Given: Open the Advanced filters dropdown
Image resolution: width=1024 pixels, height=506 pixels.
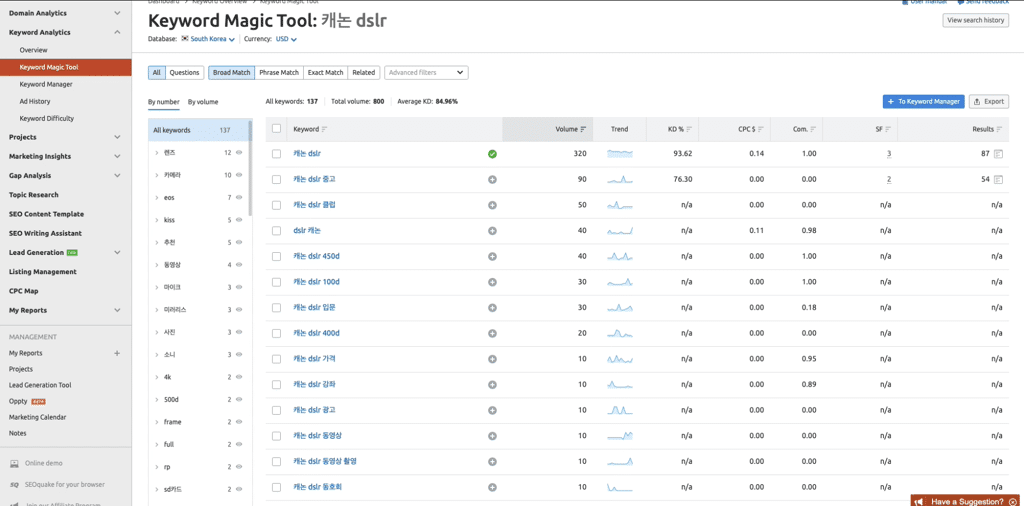Looking at the screenshot, I should click(x=426, y=72).
